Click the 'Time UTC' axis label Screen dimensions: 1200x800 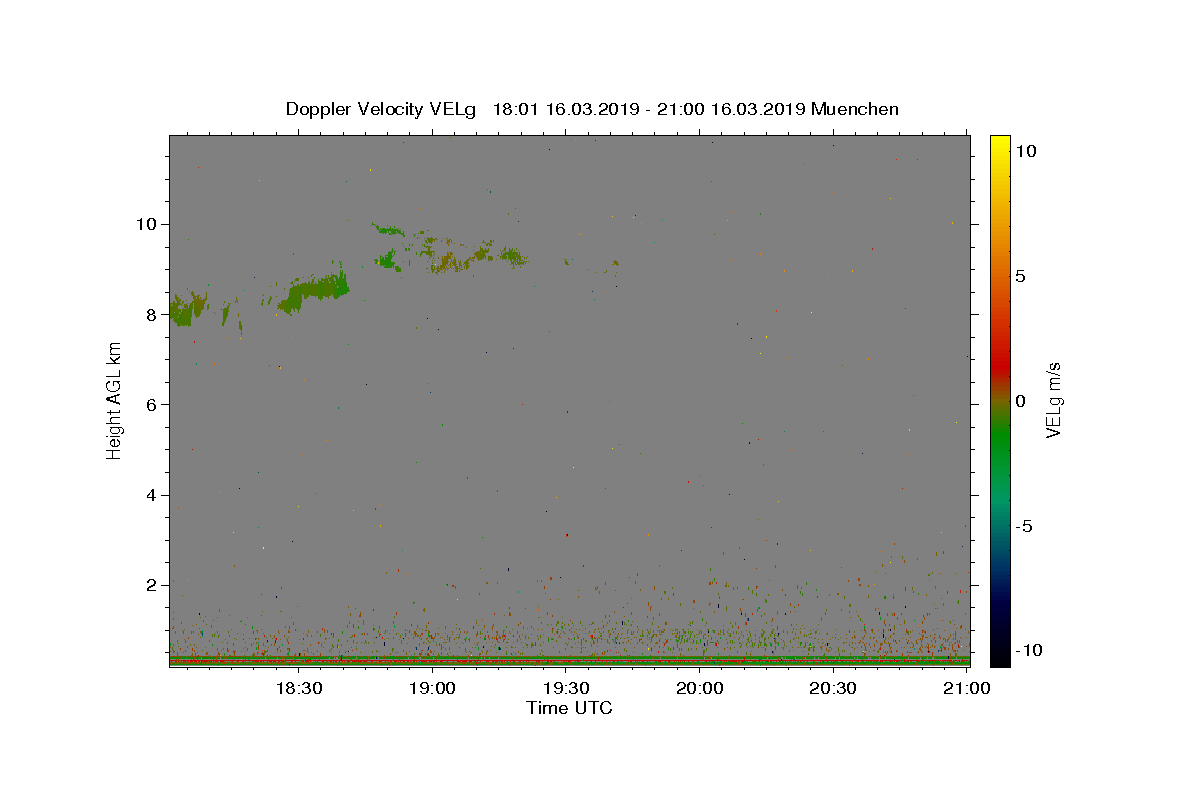click(569, 708)
